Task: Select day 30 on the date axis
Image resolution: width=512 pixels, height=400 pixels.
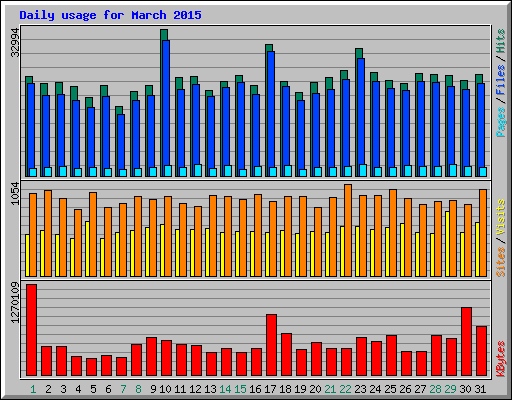Action: point(465,389)
